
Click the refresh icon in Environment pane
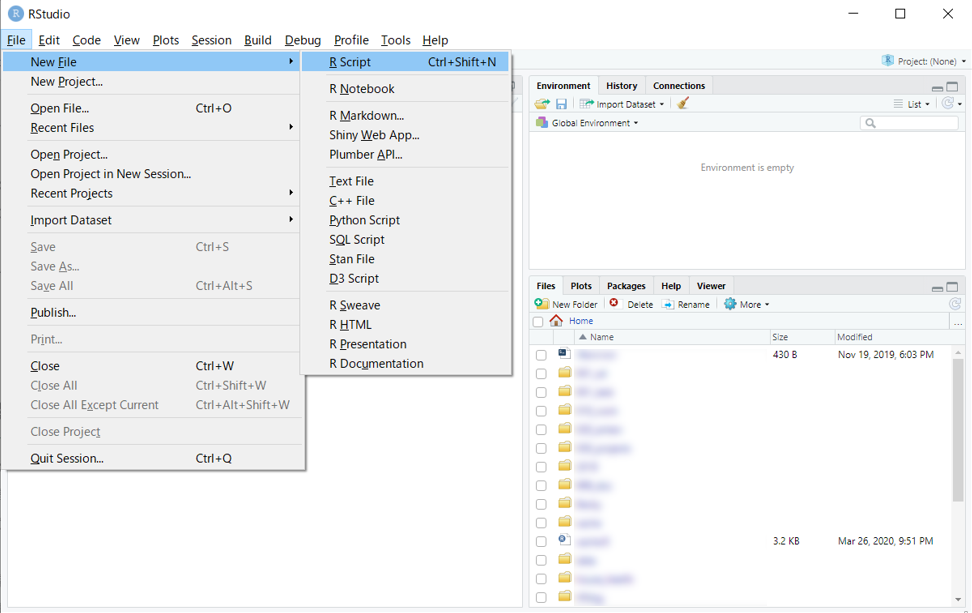947,104
